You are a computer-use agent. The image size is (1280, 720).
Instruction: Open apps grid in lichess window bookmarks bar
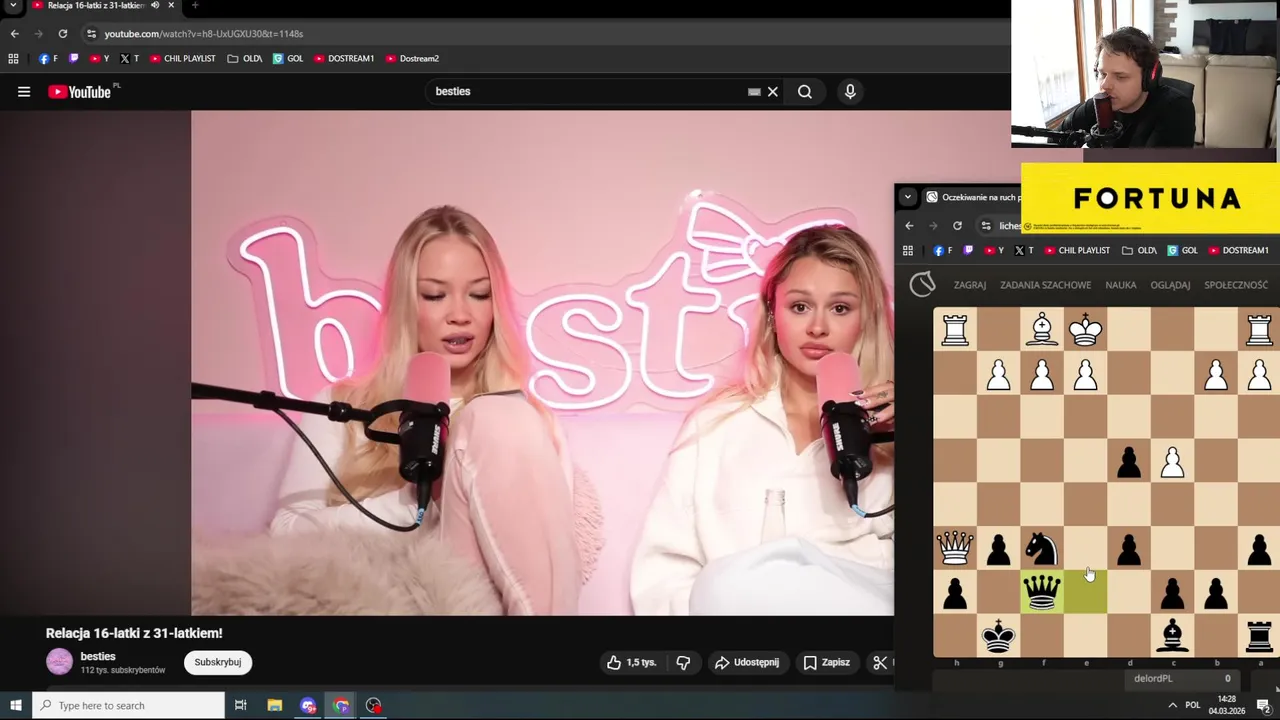pos(908,251)
